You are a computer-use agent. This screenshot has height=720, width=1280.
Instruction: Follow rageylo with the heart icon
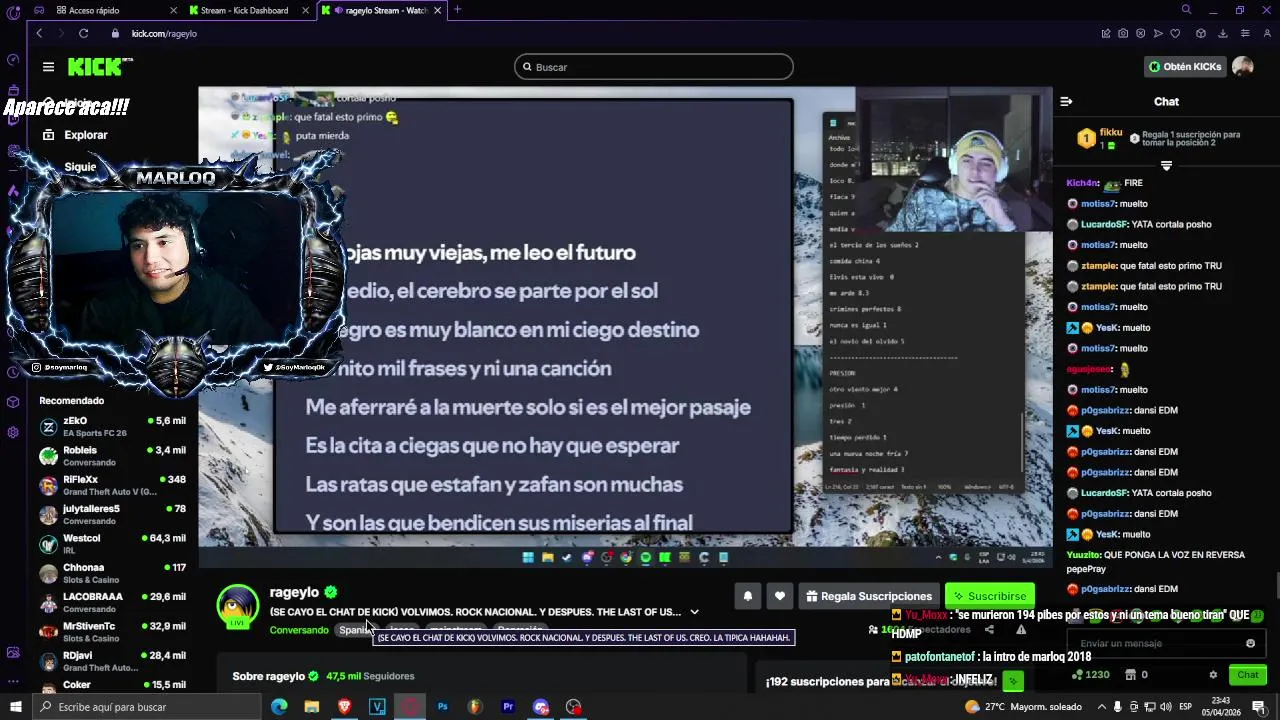click(x=780, y=596)
